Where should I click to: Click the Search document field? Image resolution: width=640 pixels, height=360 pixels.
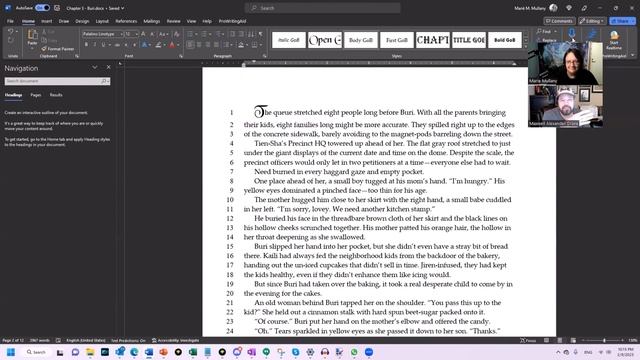[57, 81]
